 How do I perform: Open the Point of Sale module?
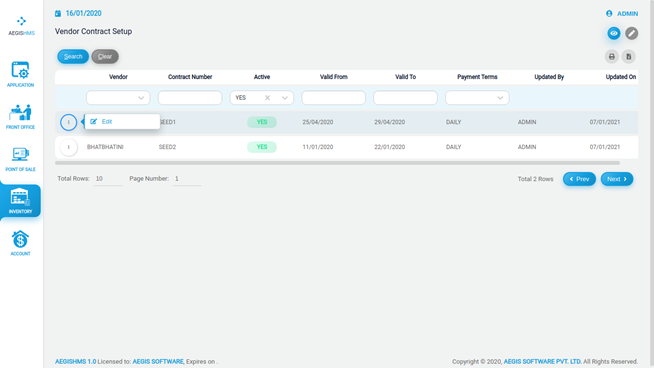tap(20, 159)
